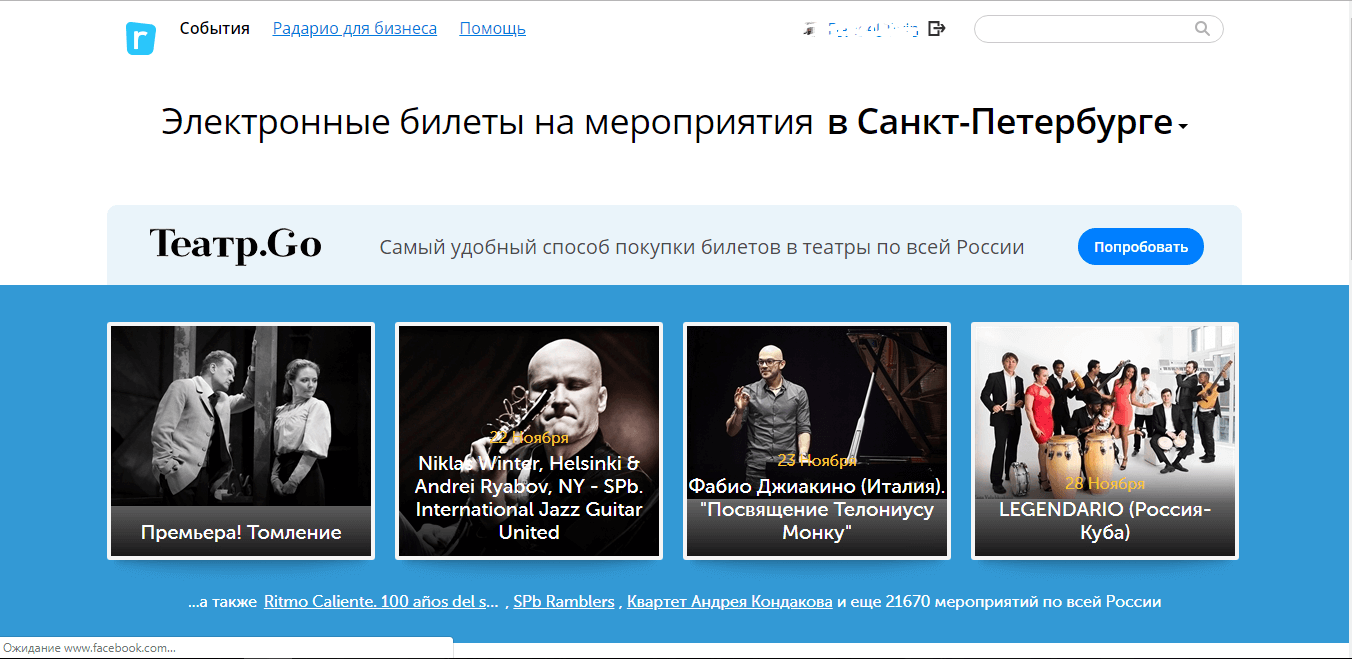Go to the Помощь page
The image size is (1352, 659).
[492, 28]
